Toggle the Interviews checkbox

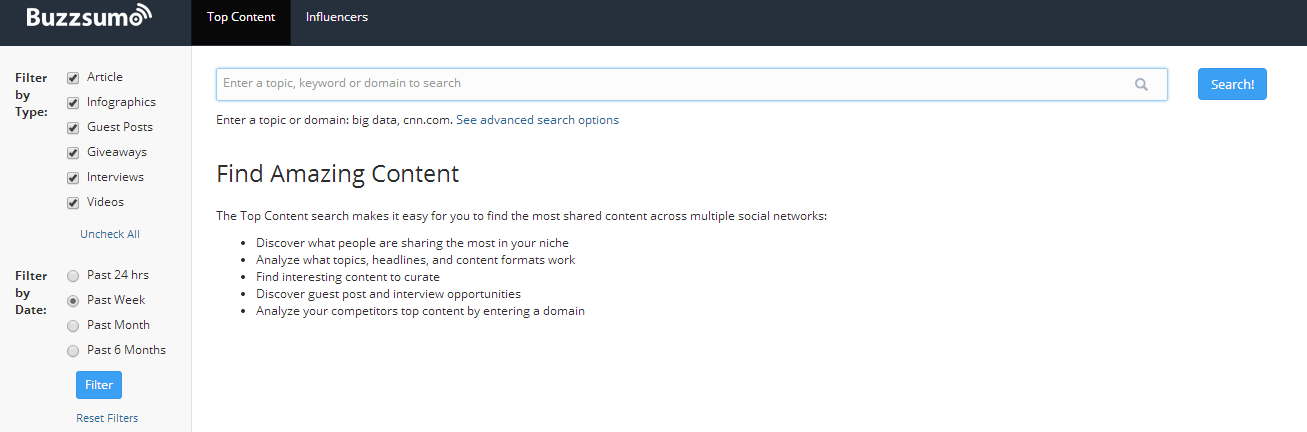[73, 178]
